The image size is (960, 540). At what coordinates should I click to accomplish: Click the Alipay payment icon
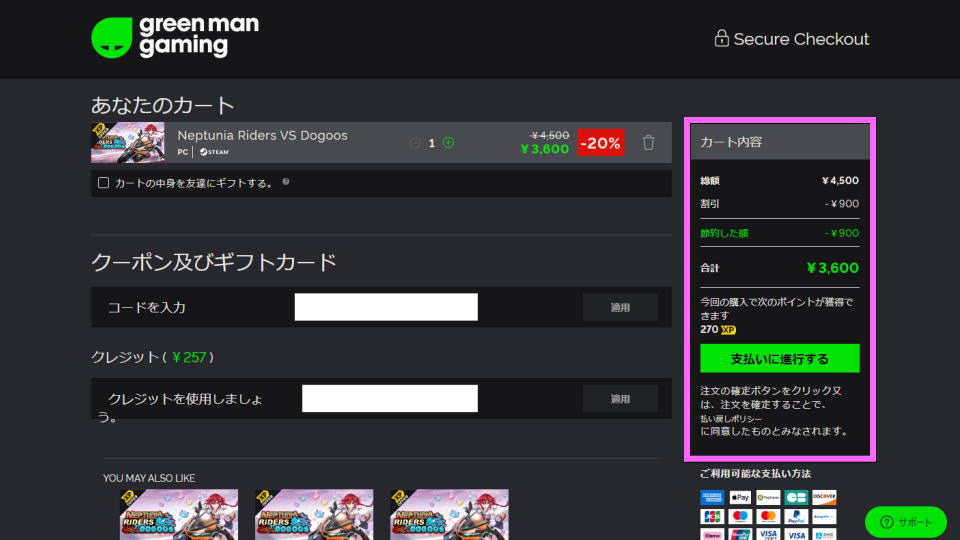pyautogui.click(x=824, y=535)
